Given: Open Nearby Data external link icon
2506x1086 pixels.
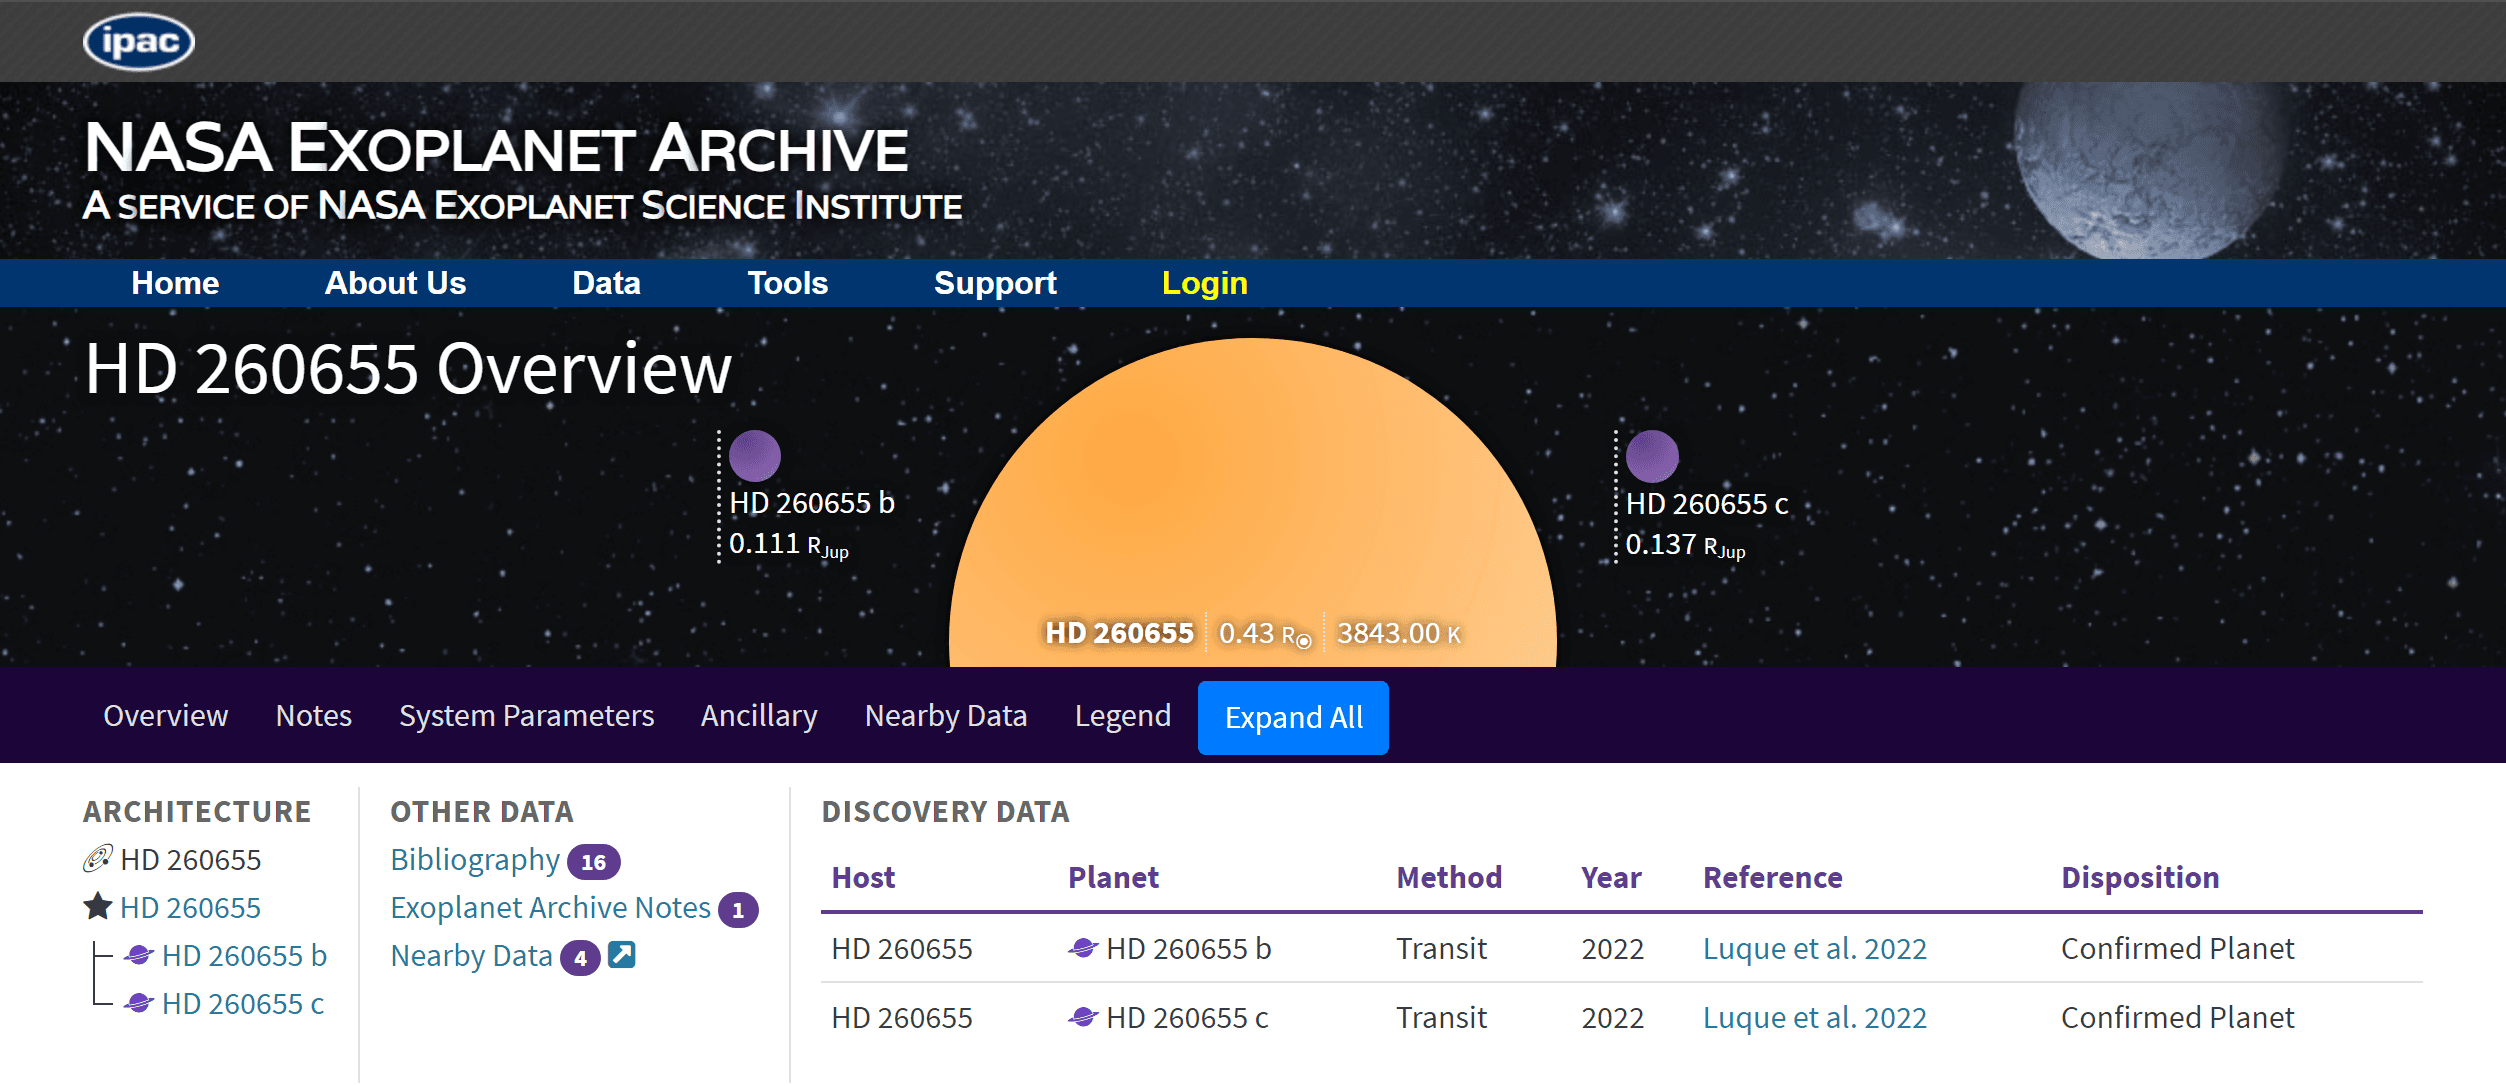Looking at the screenshot, I should click(622, 955).
